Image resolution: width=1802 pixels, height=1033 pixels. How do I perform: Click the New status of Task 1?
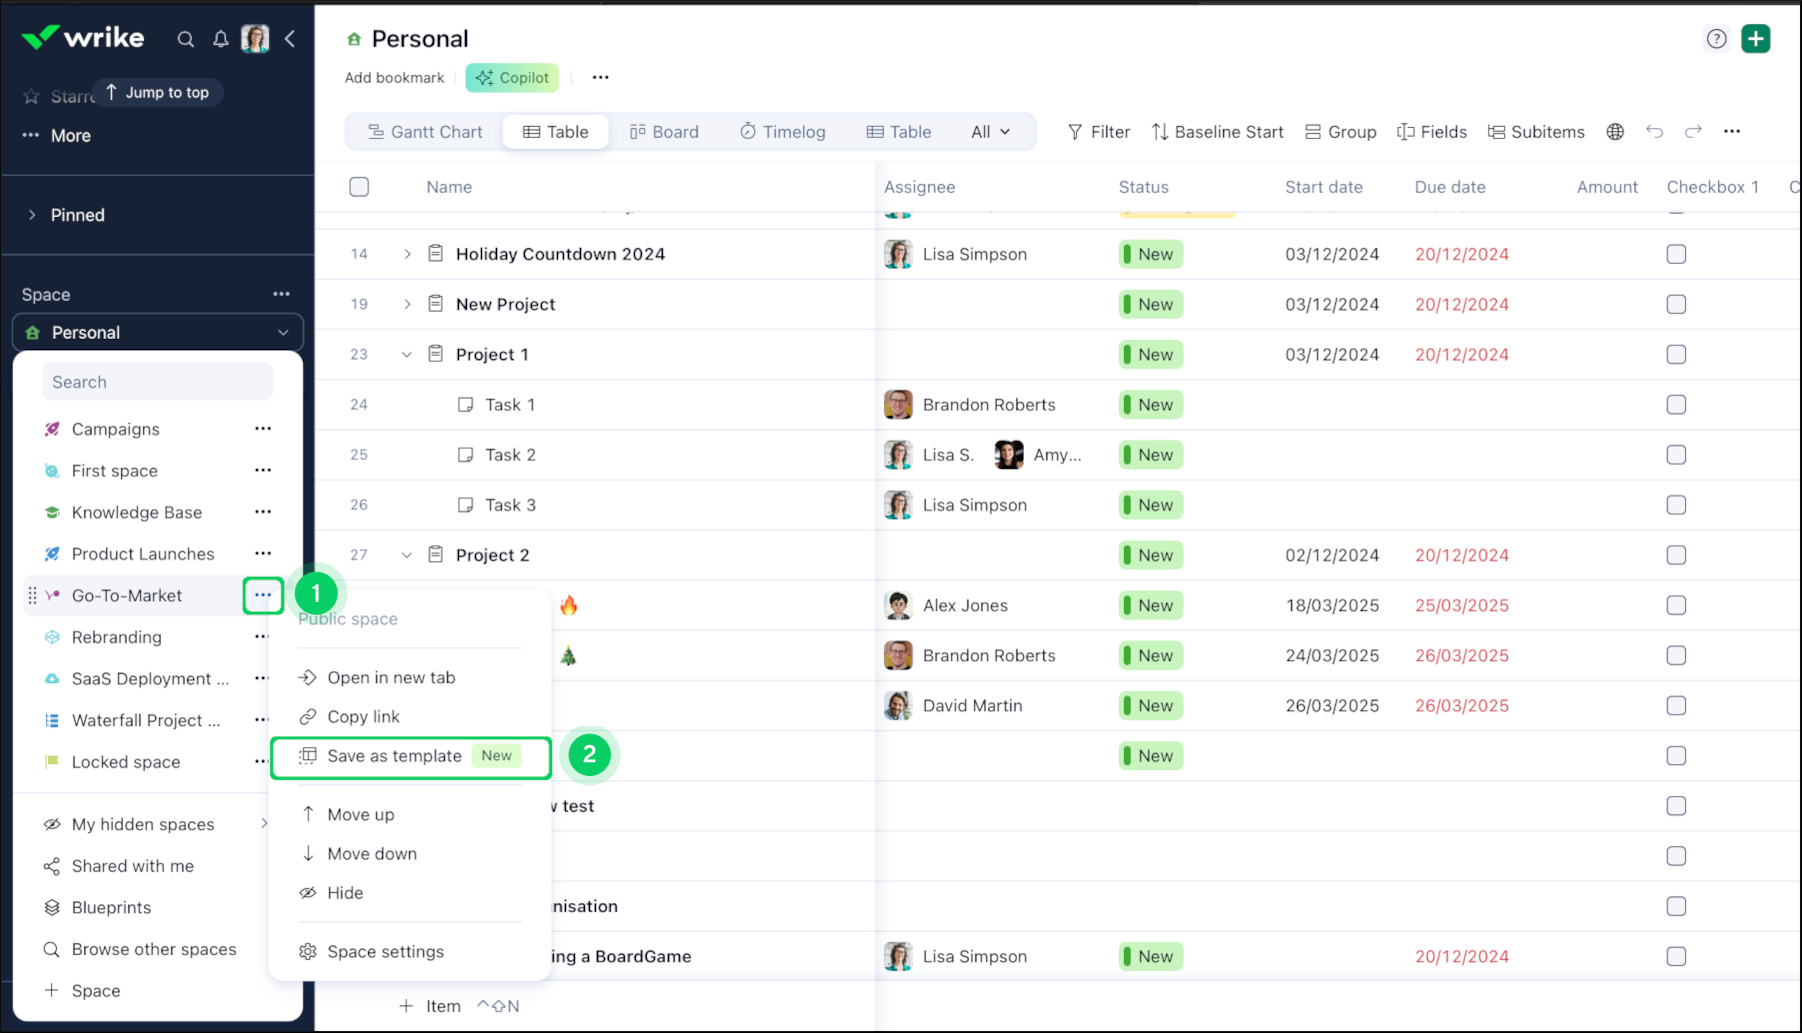coord(1151,405)
